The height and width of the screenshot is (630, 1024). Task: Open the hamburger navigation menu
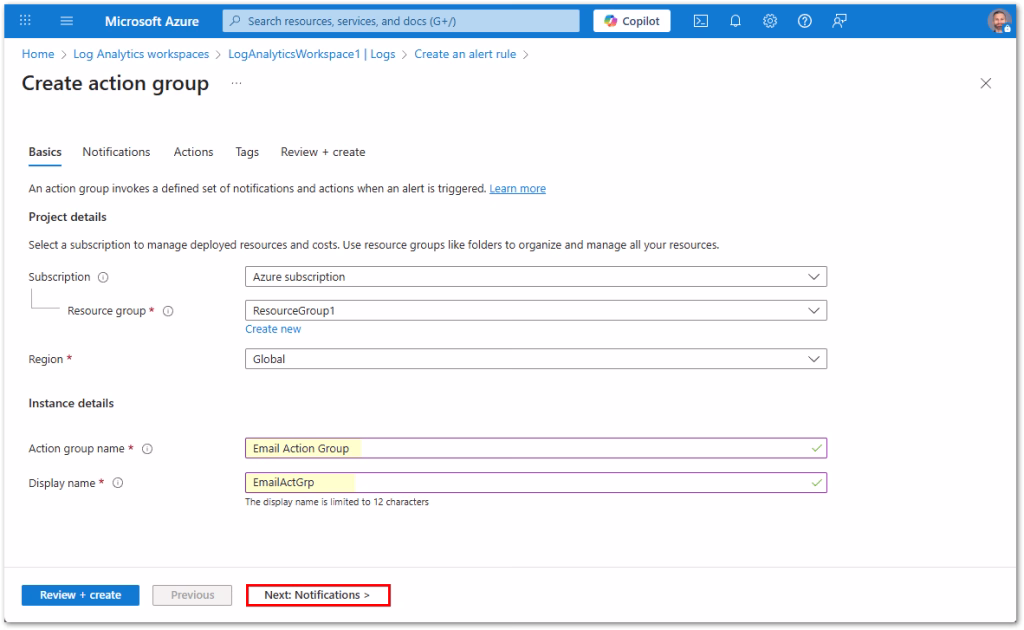tap(67, 21)
